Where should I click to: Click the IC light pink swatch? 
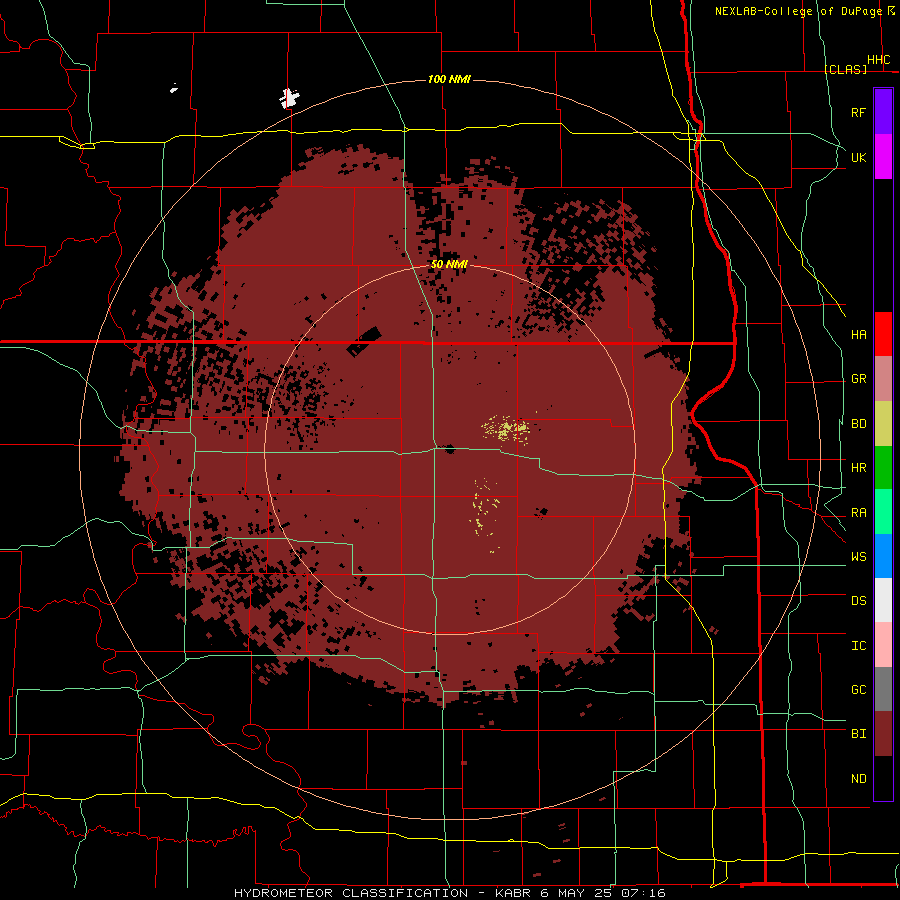[x=883, y=645]
